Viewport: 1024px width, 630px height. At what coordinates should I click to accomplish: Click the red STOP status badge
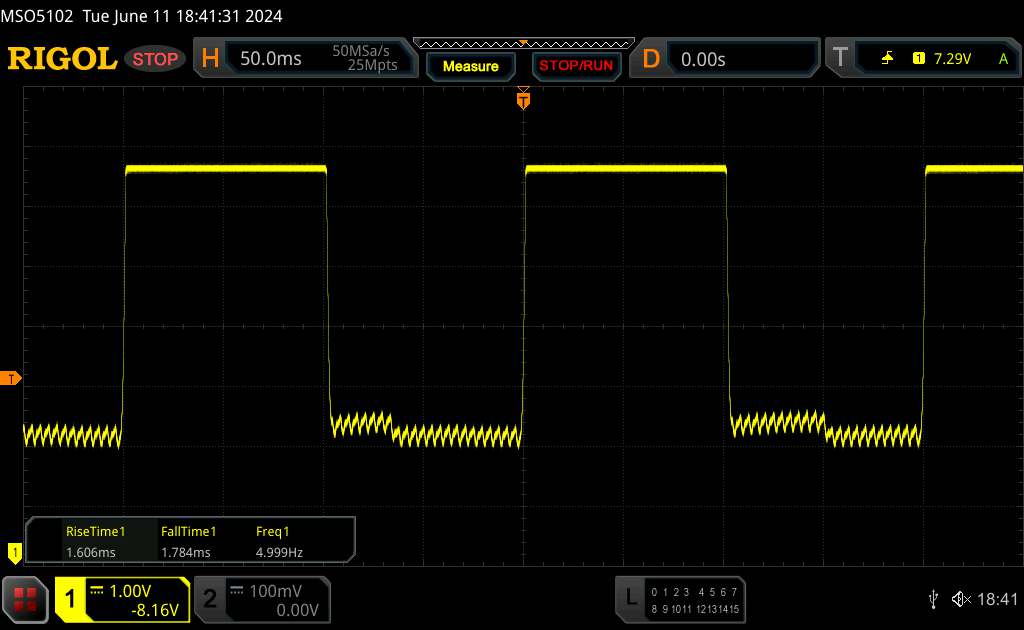click(x=156, y=59)
